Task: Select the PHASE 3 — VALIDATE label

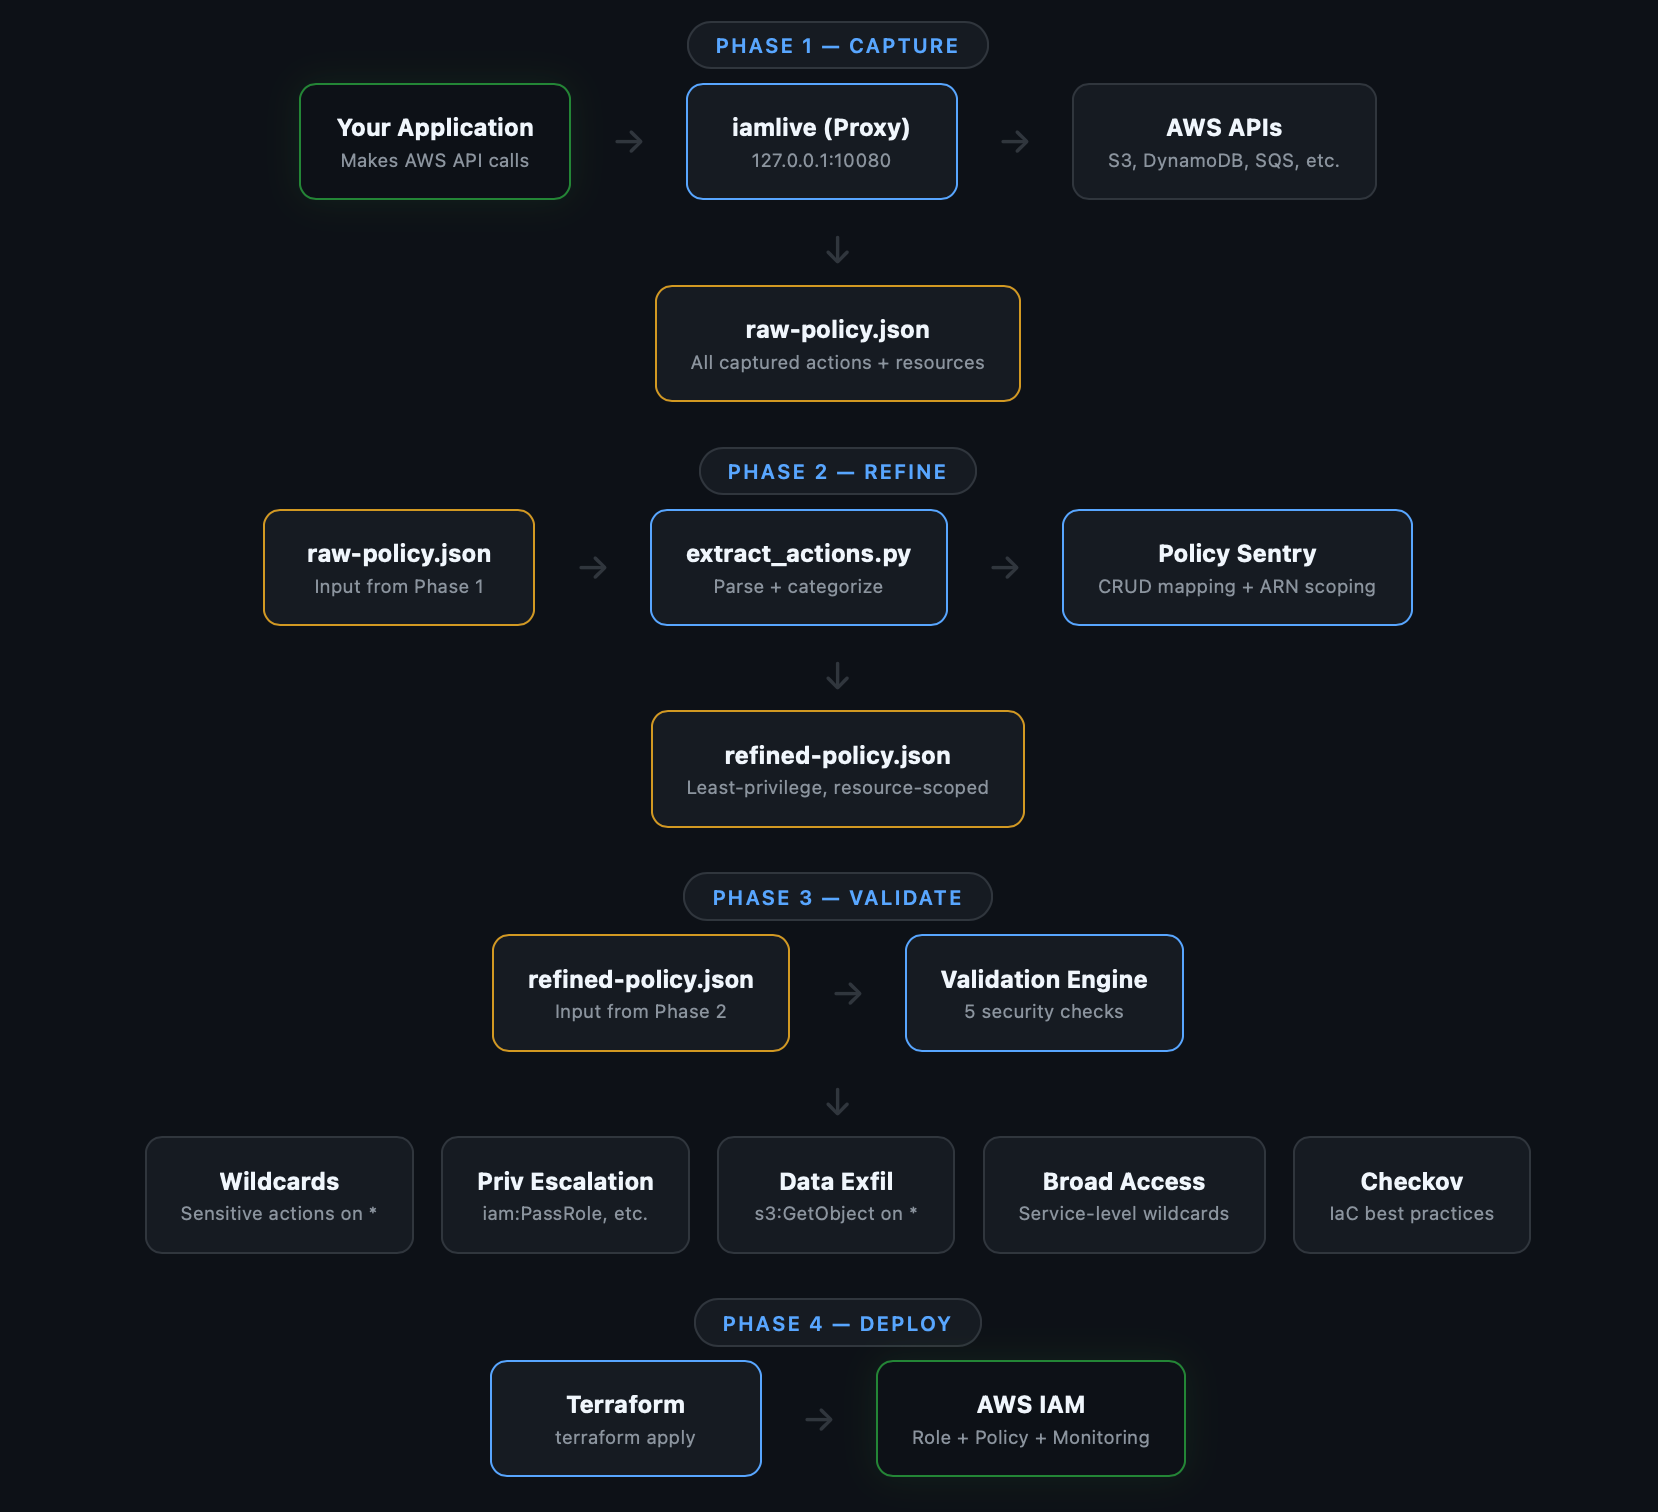Action: click(837, 898)
